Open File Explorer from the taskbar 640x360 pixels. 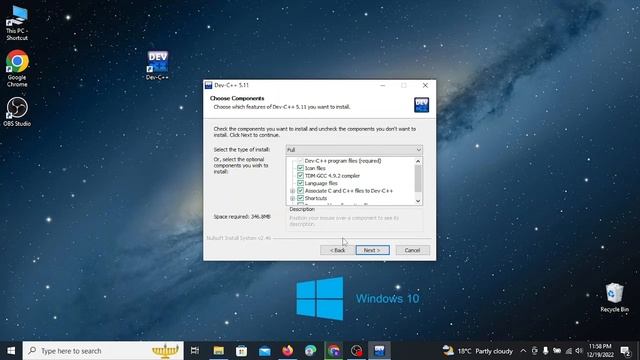click(218, 351)
